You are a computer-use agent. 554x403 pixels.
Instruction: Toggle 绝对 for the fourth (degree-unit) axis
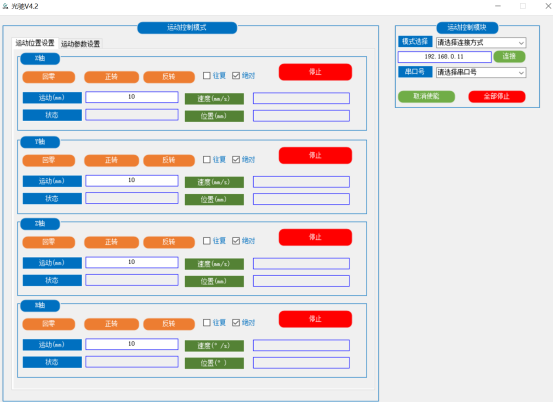(236, 322)
